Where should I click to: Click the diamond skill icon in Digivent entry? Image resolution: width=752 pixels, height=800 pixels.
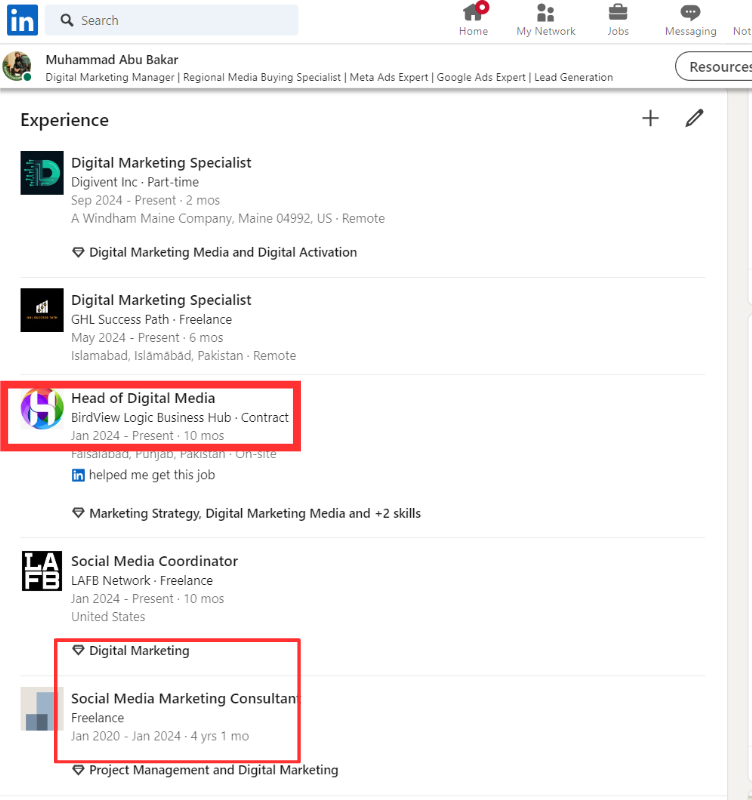pyautogui.click(x=78, y=253)
